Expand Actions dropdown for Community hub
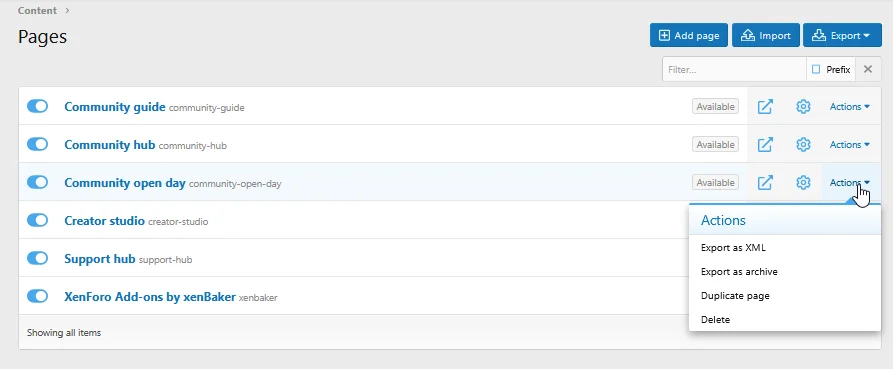 tap(850, 145)
